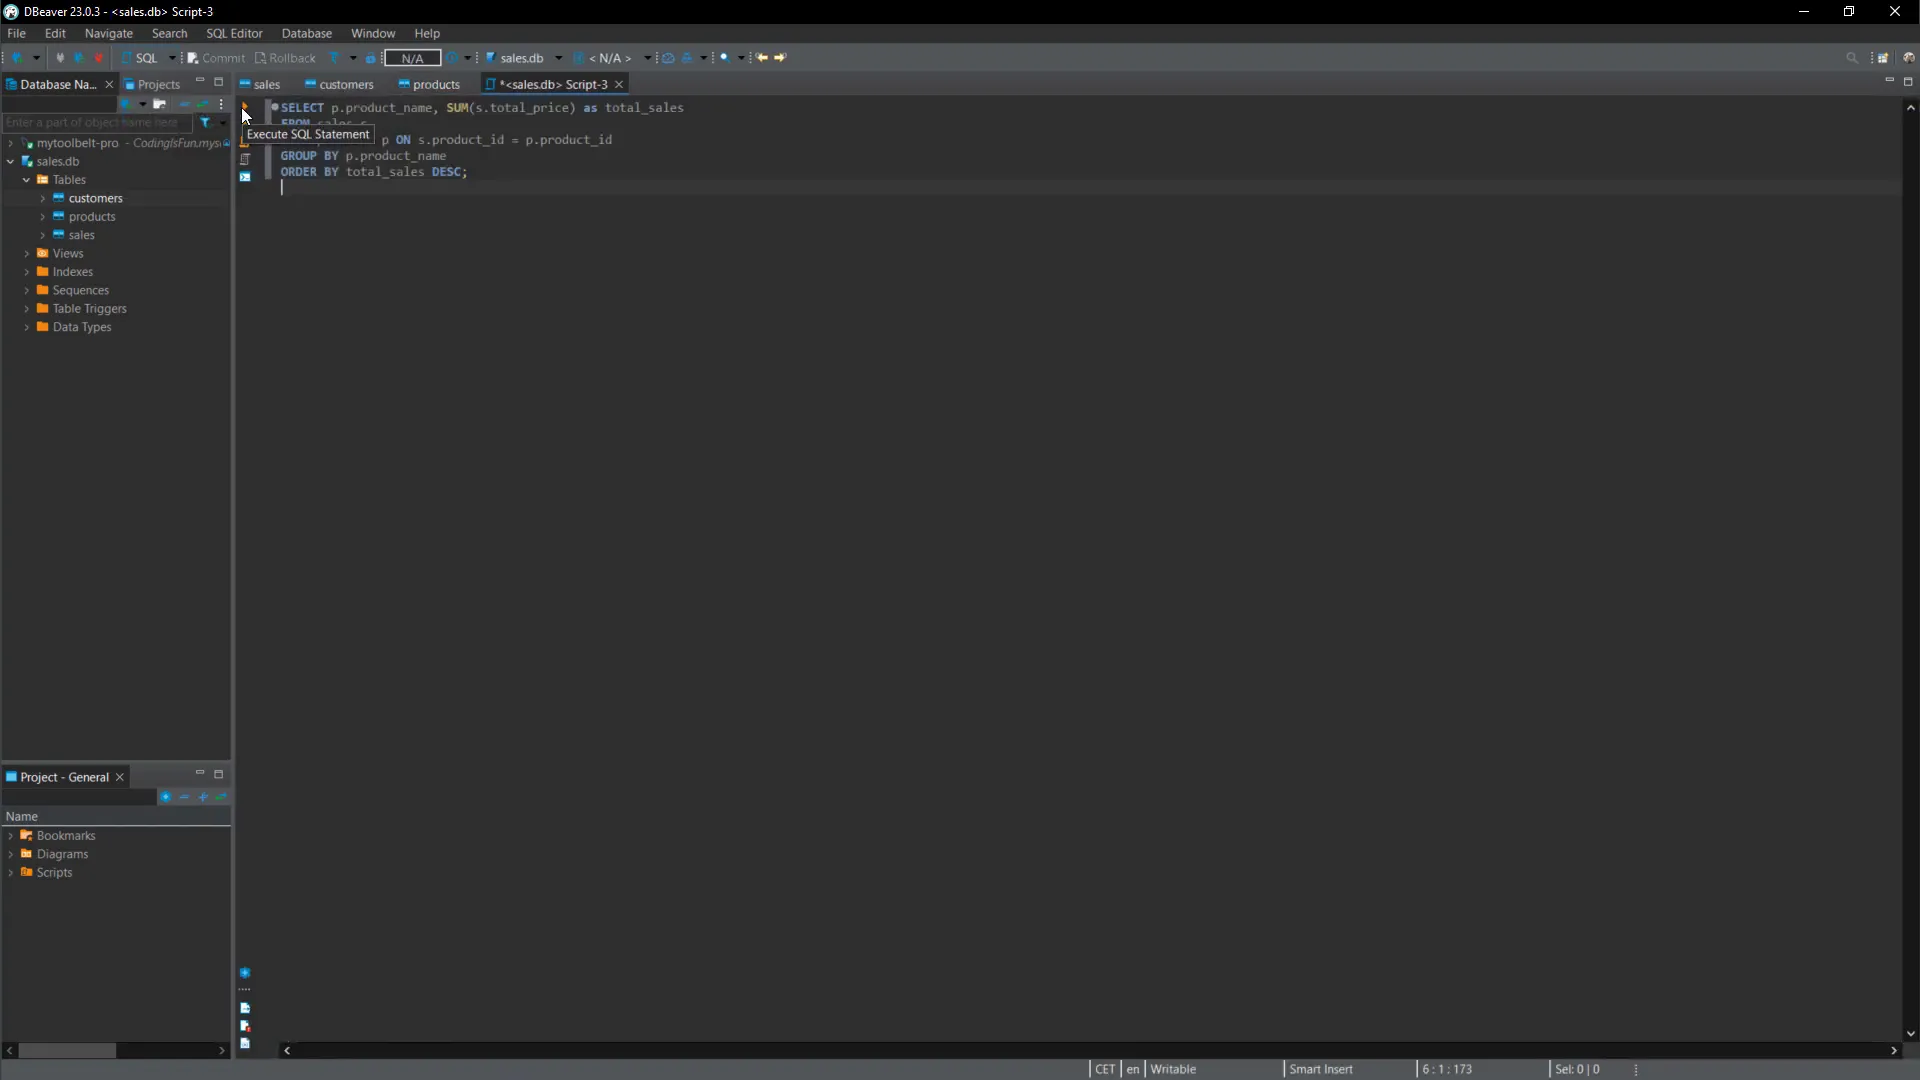This screenshot has height=1080, width=1920.
Task: Click the search magnifier icon in the top-right toolbar
Action: click(1852, 58)
